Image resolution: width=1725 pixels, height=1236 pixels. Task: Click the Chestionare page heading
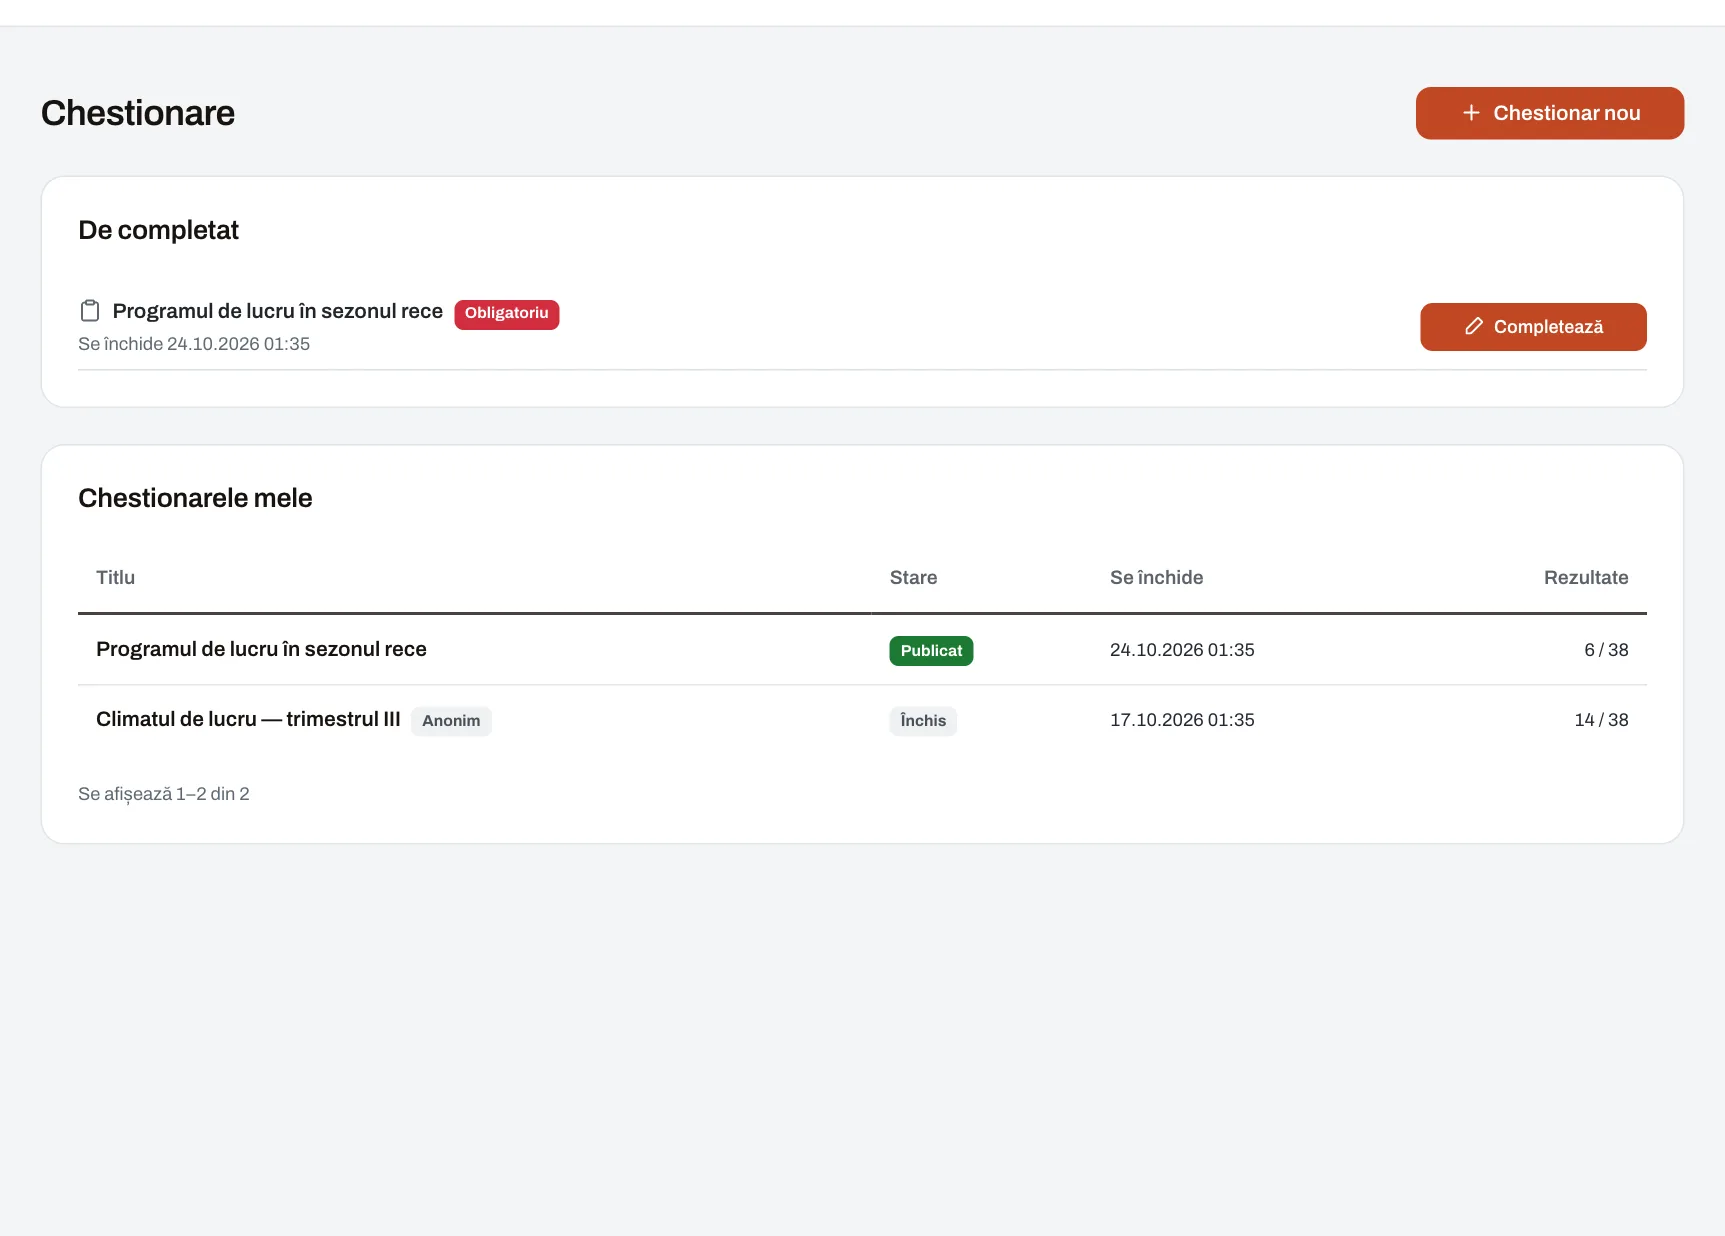[138, 113]
